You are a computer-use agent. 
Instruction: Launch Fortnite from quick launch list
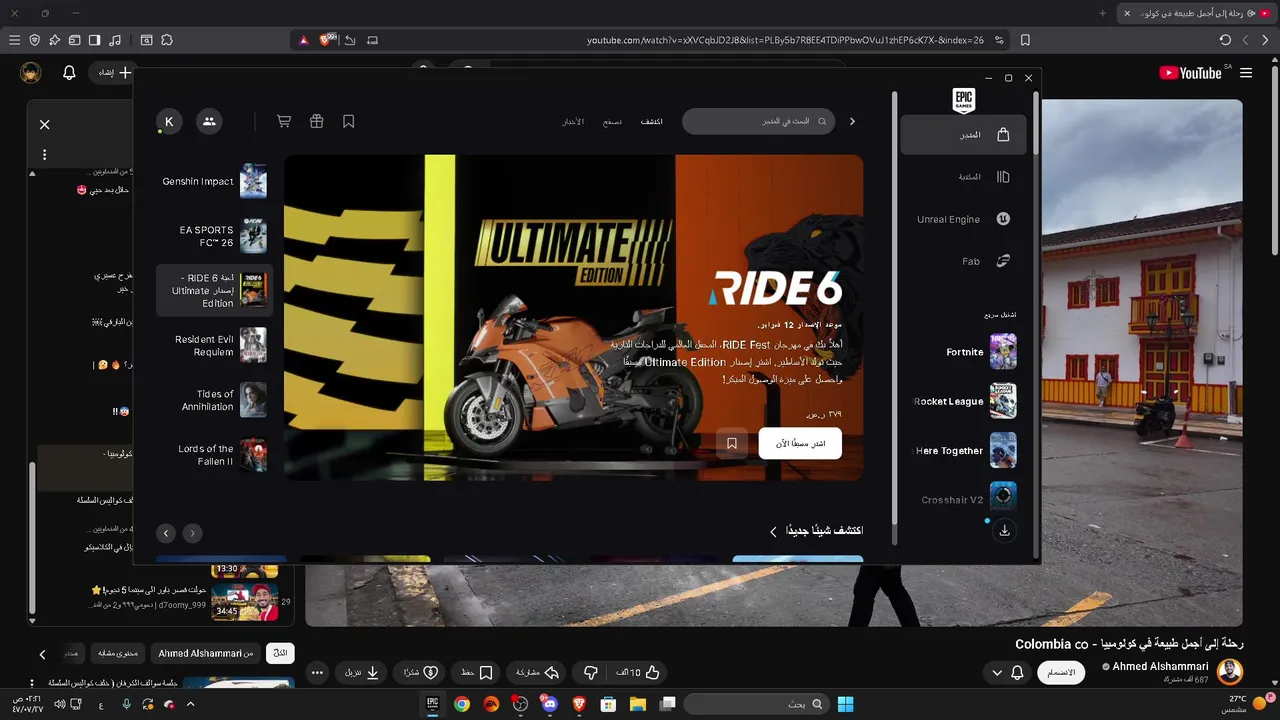[965, 352]
